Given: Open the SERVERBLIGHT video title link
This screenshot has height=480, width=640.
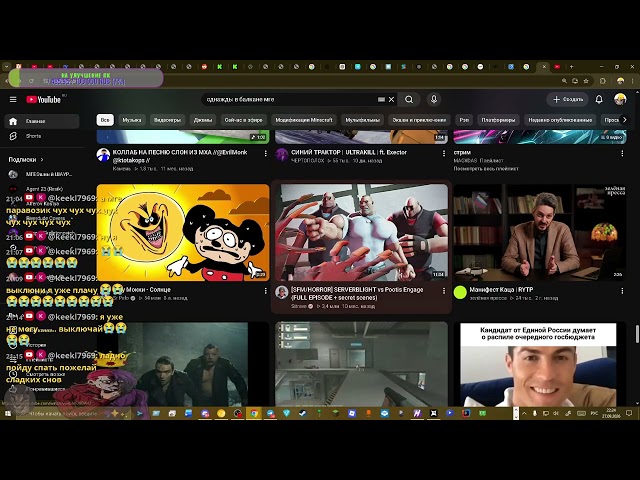Looking at the screenshot, I should click(x=357, y=293).
